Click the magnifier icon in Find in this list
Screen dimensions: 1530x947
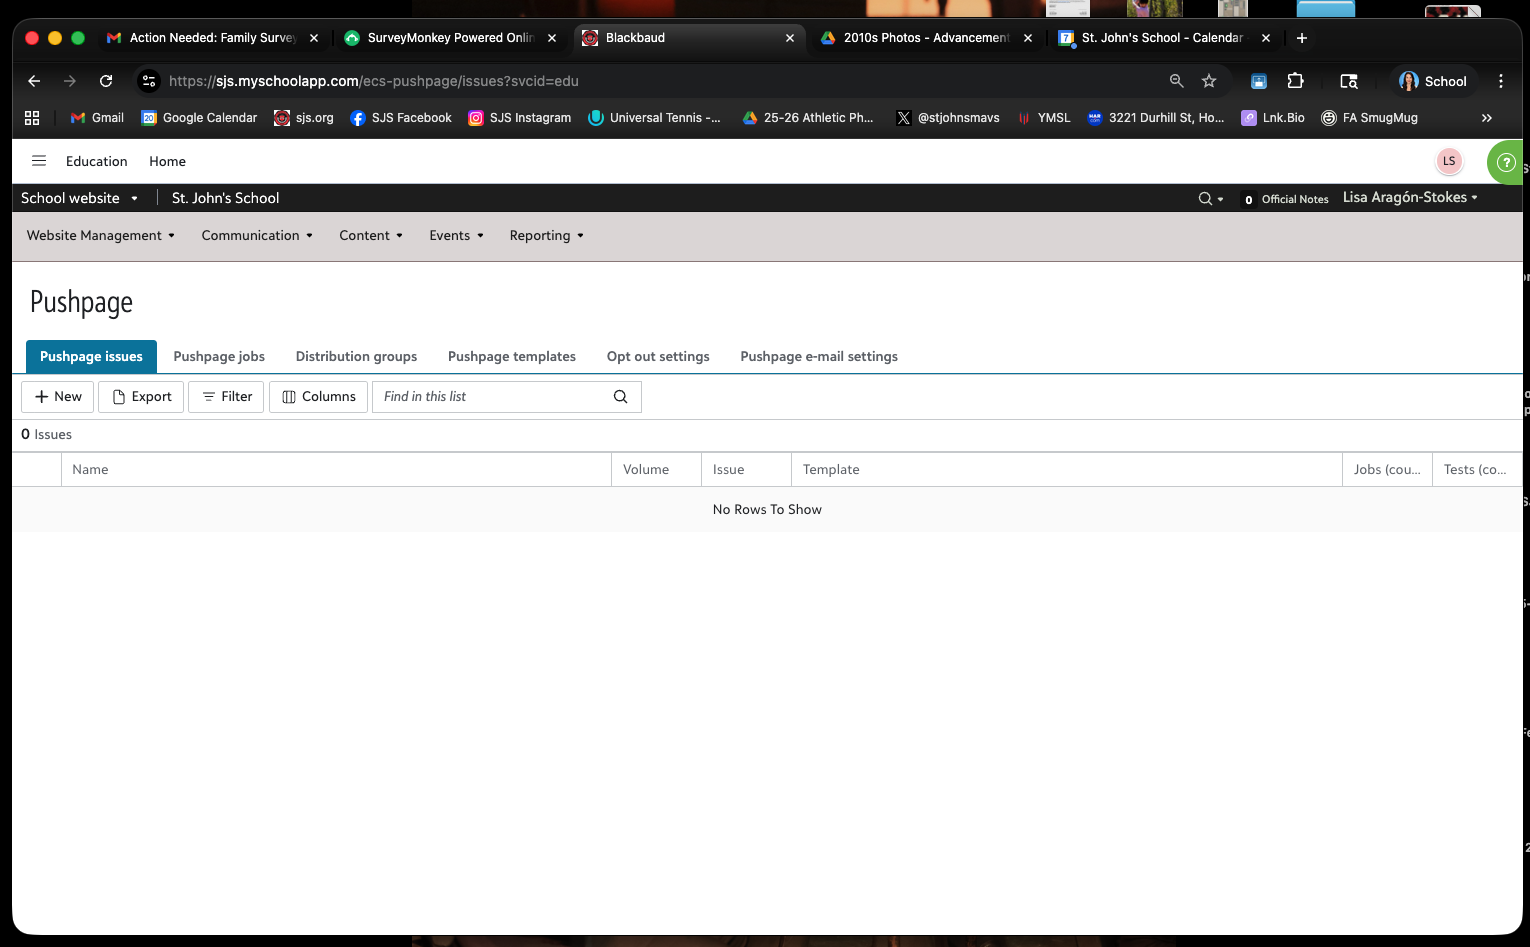point(620,397)
